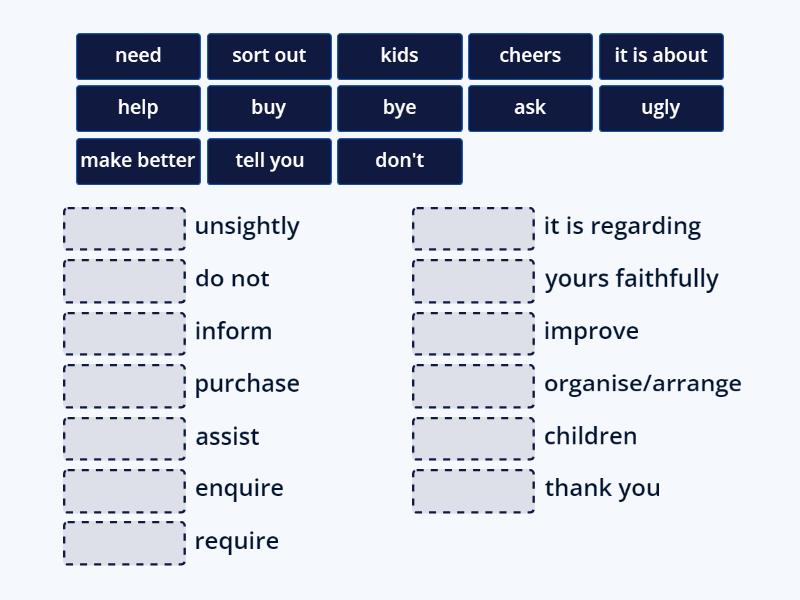Select the empty box next to 'require'

click(x=125, y=543)
